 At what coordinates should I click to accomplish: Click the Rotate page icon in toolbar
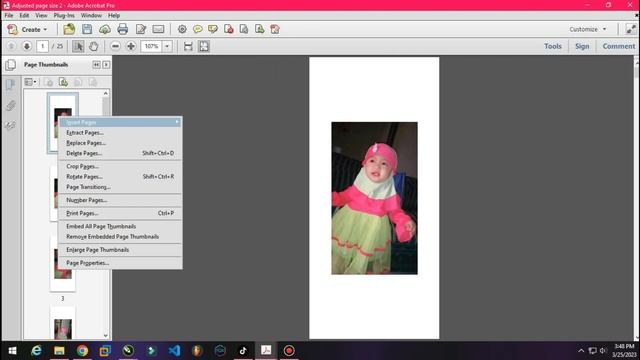click(244, 29)
